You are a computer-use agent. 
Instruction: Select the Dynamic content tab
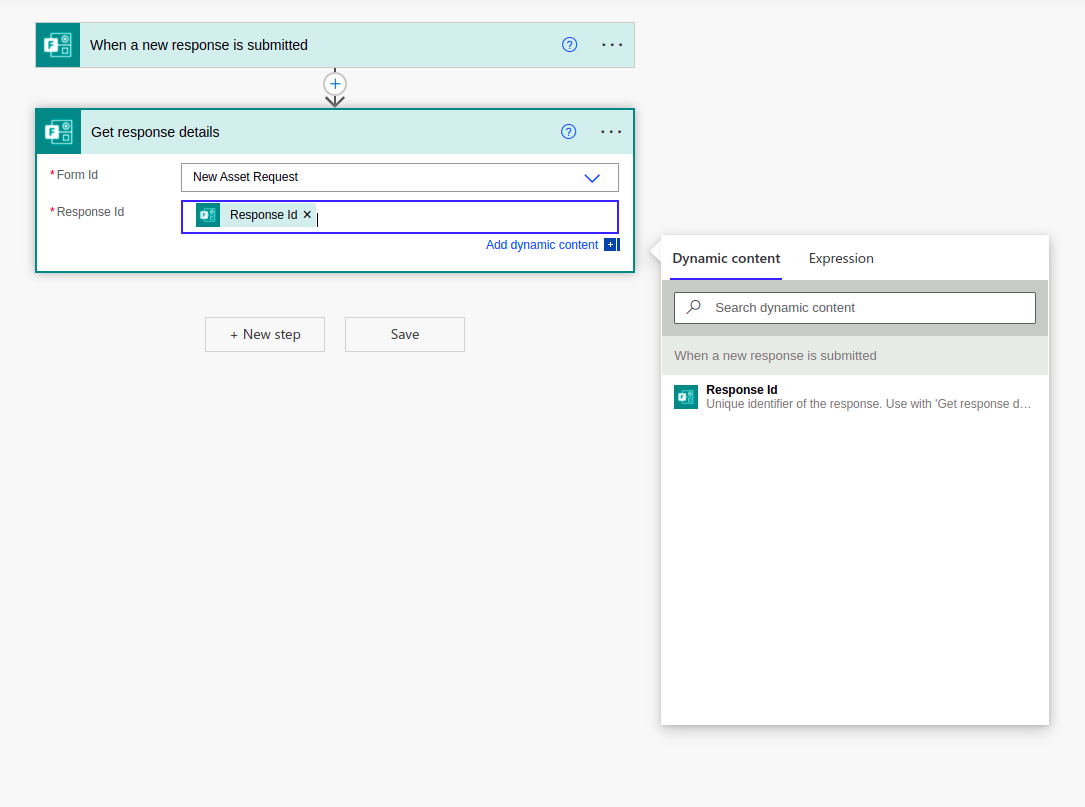coord(725,258)
